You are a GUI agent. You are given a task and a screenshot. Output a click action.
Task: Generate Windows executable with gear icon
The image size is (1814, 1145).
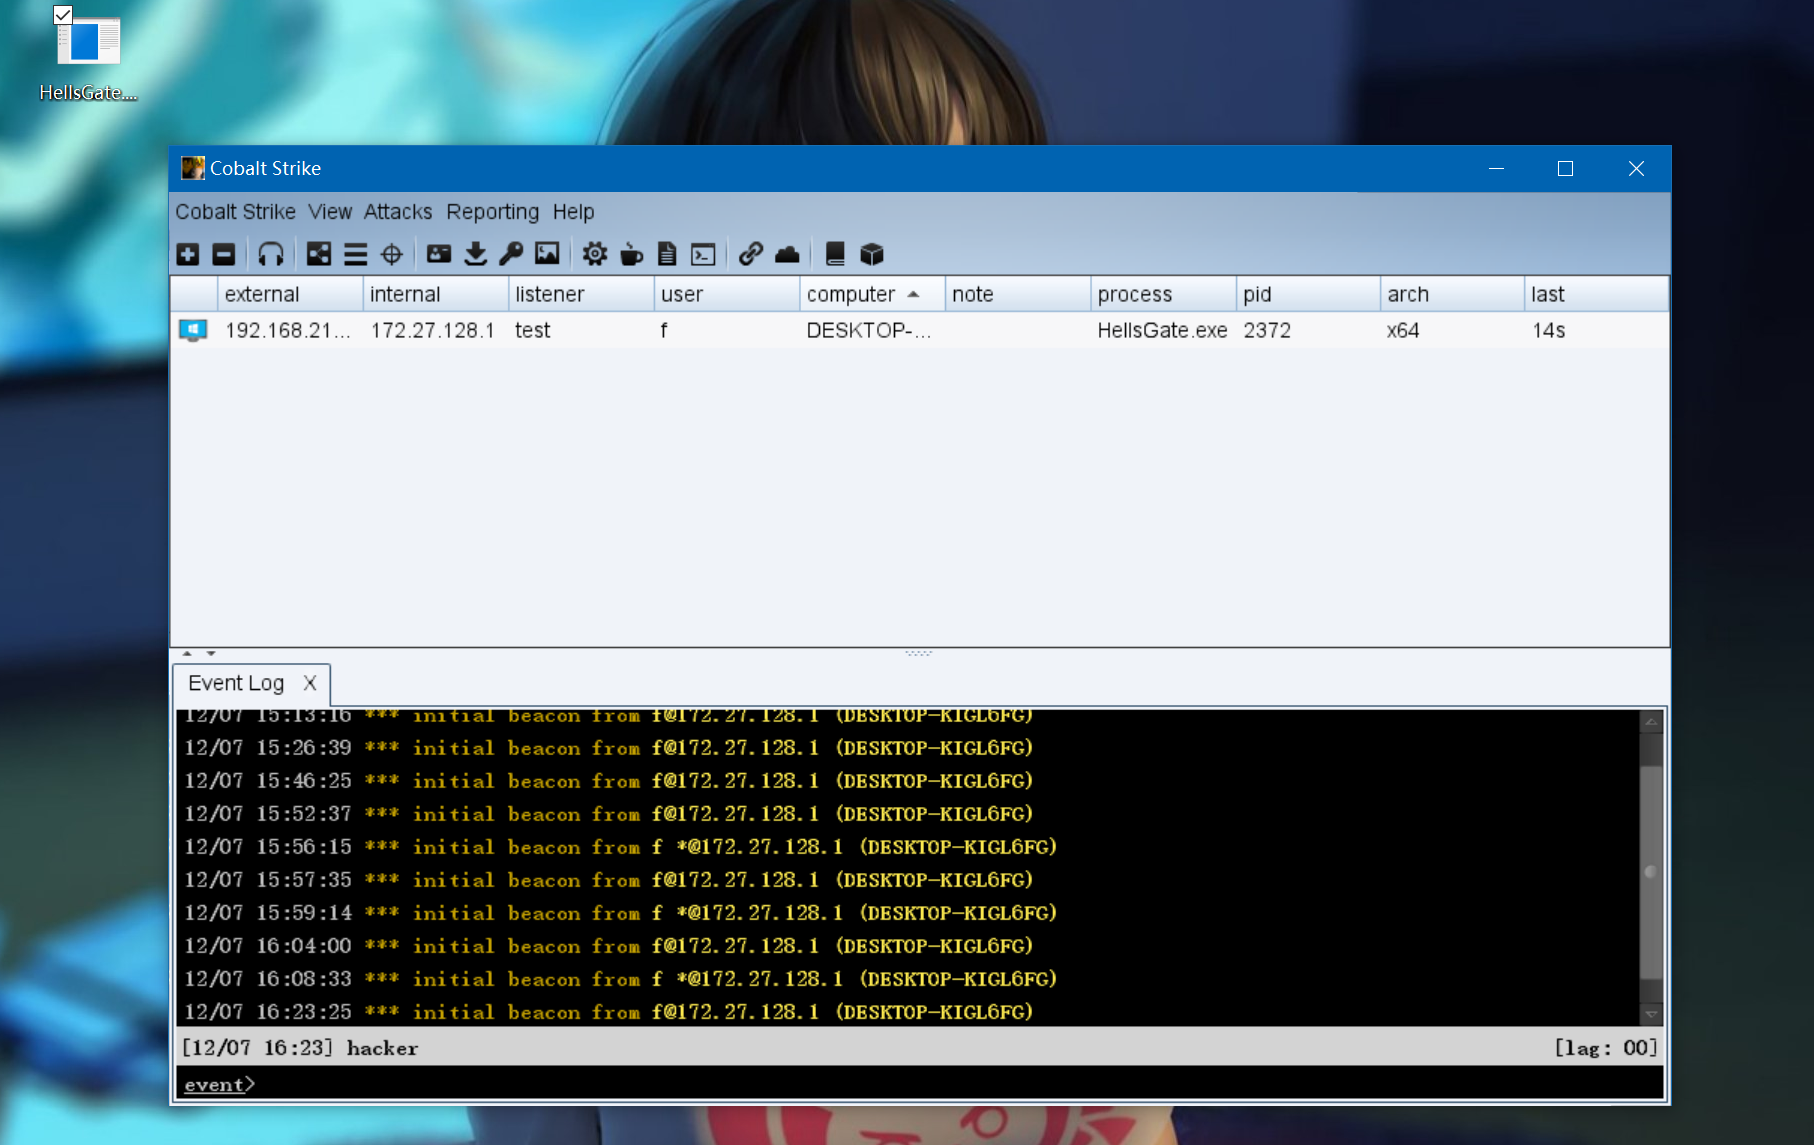[x=595, y=254]
